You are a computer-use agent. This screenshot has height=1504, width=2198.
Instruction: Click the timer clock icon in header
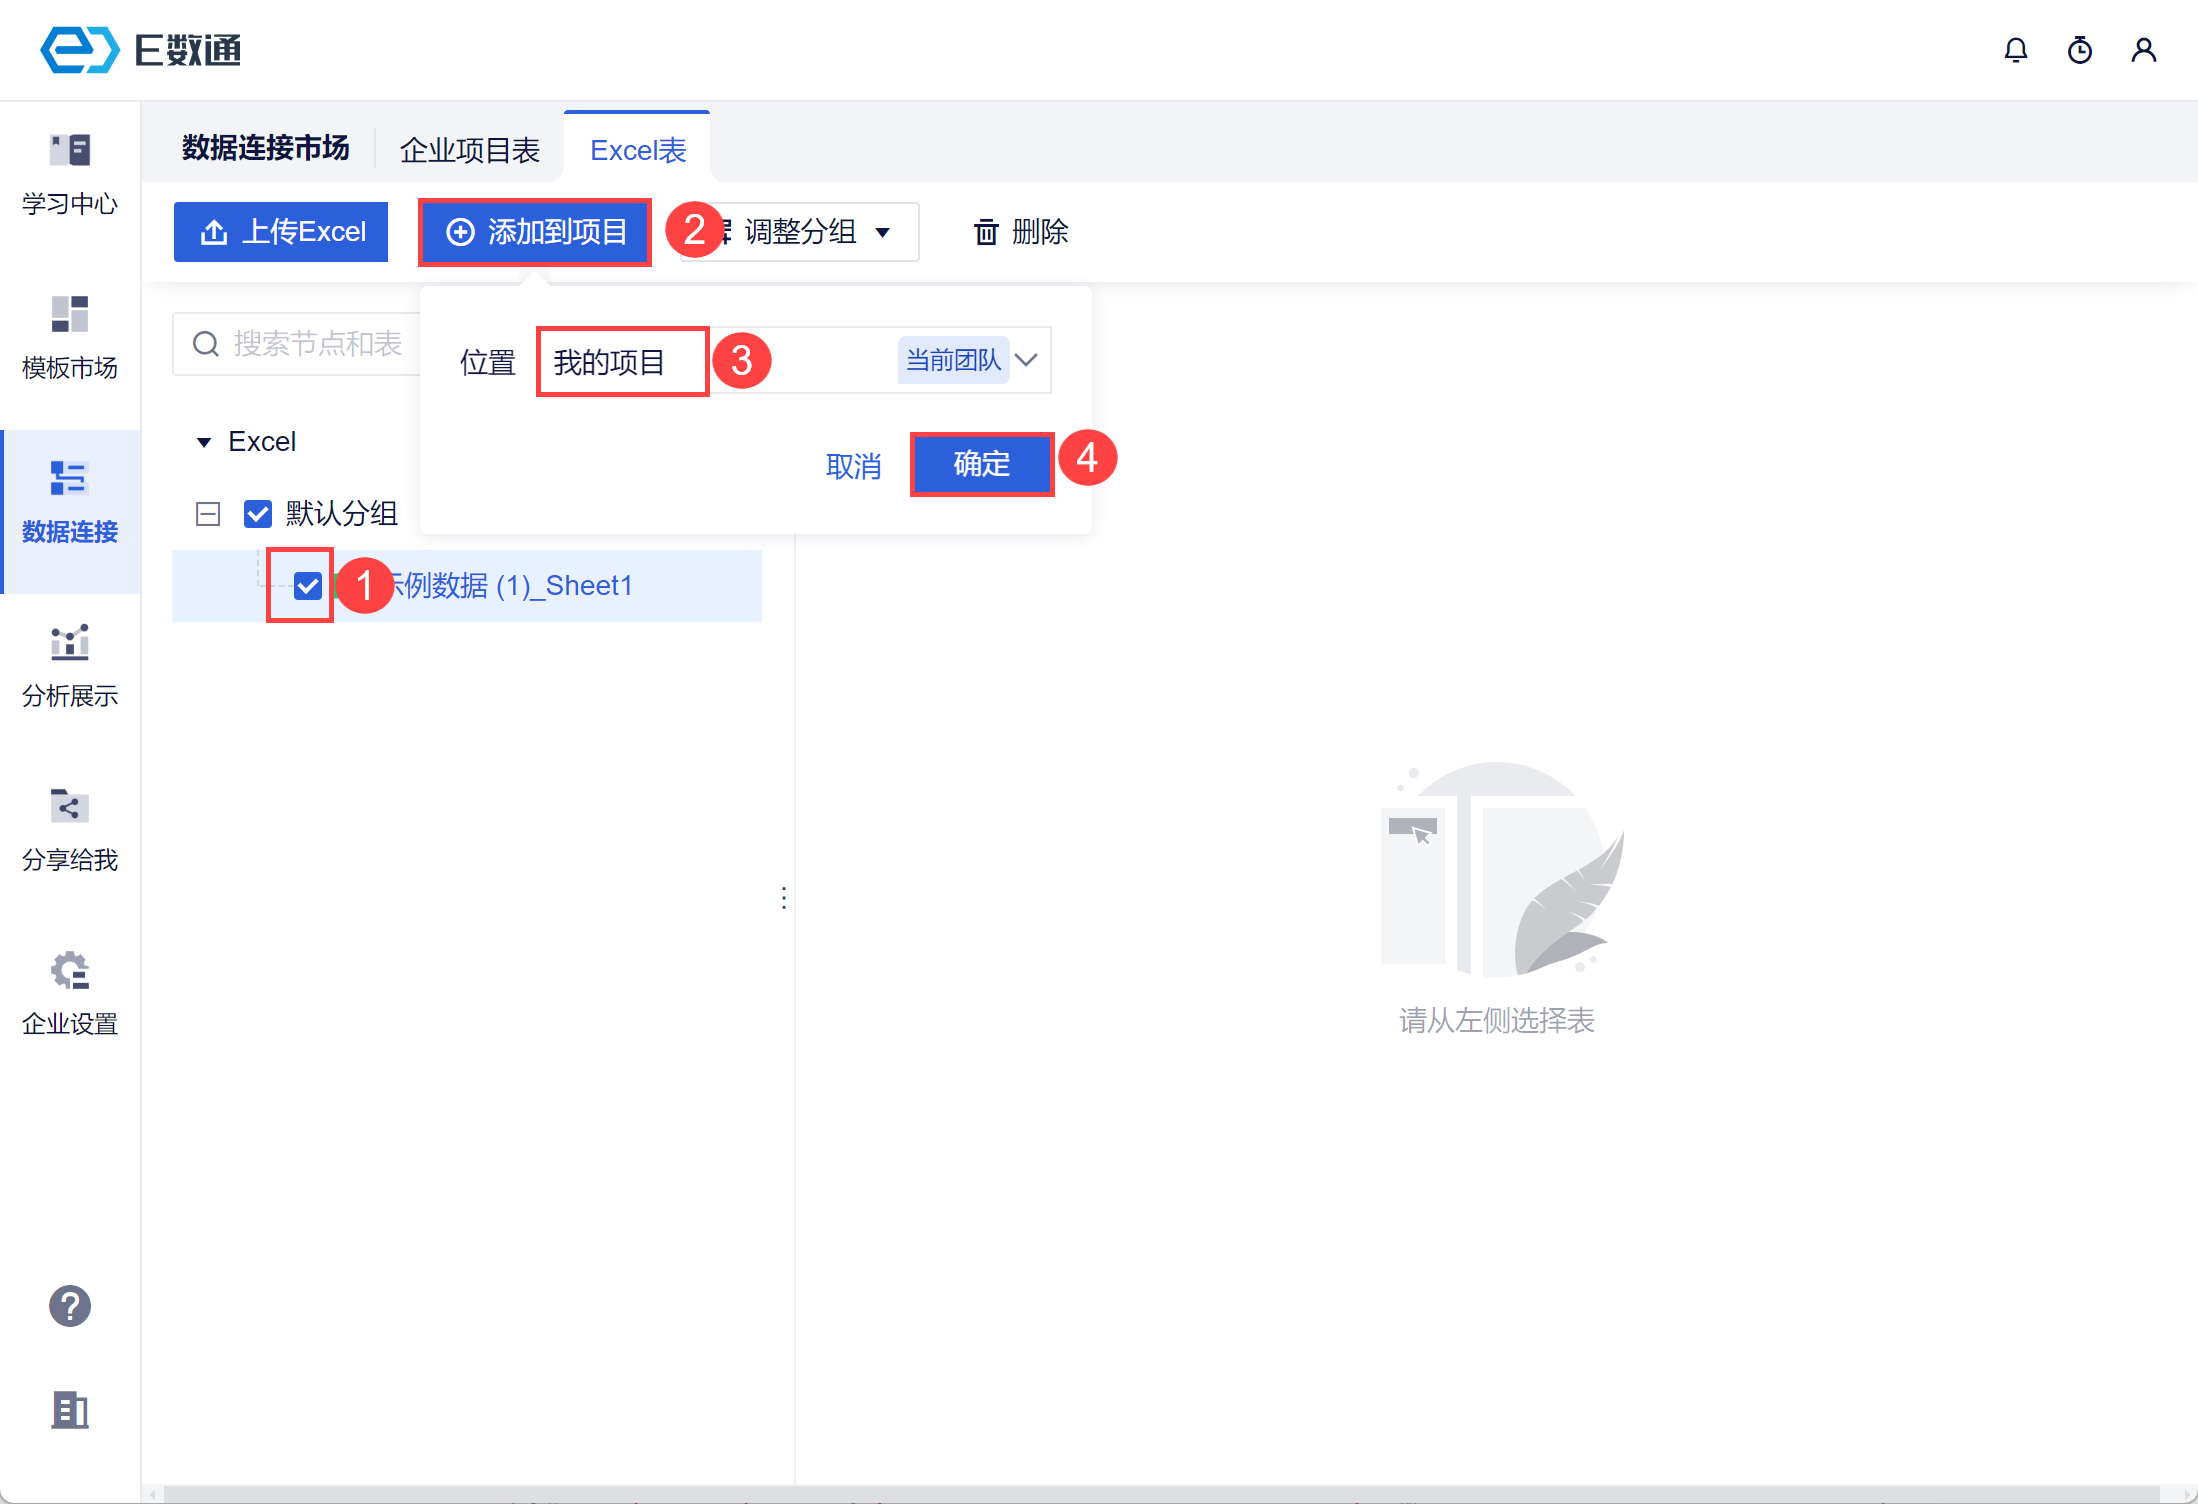pos(2079,50)
